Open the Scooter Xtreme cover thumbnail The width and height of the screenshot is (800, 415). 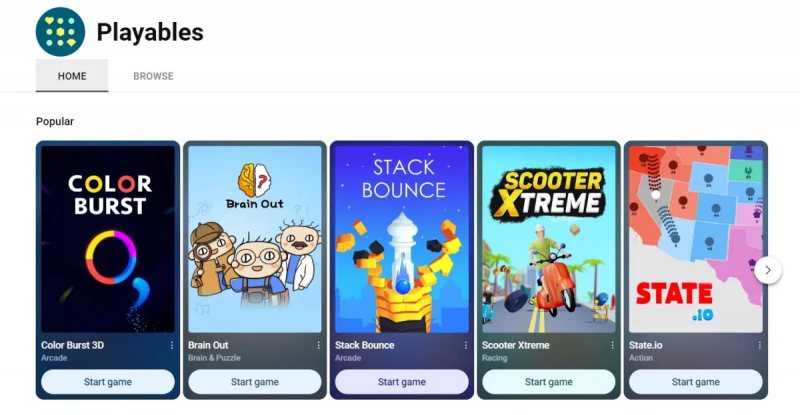(x=548, y=239)
